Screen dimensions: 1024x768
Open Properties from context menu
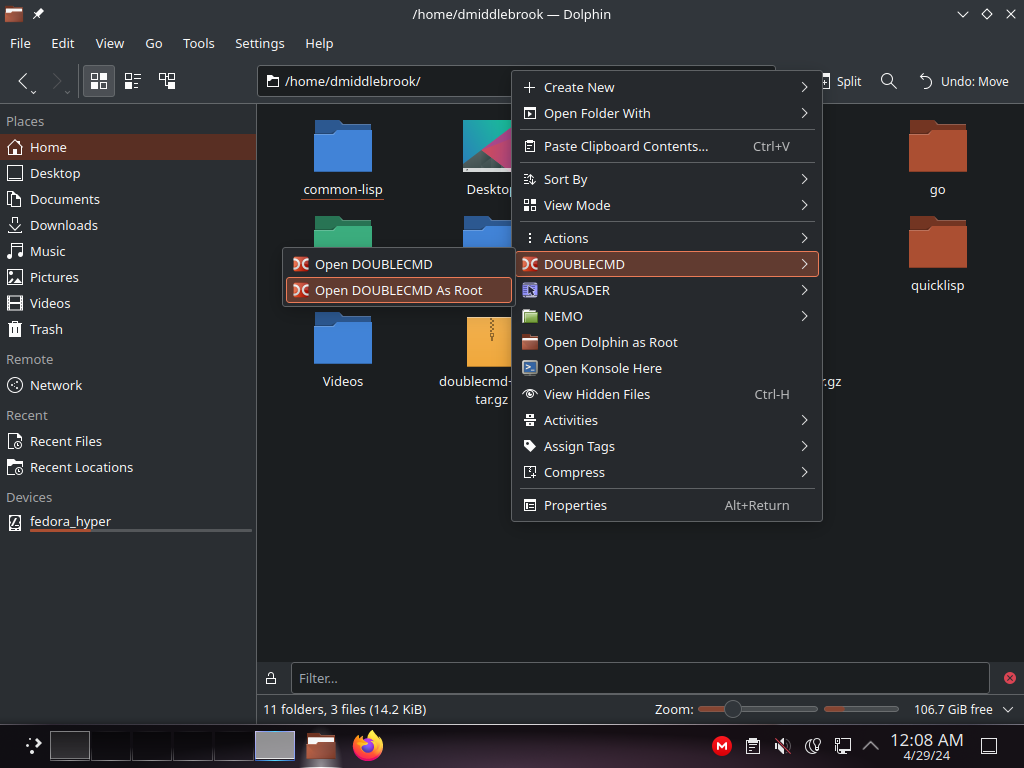tap(667, 505)
